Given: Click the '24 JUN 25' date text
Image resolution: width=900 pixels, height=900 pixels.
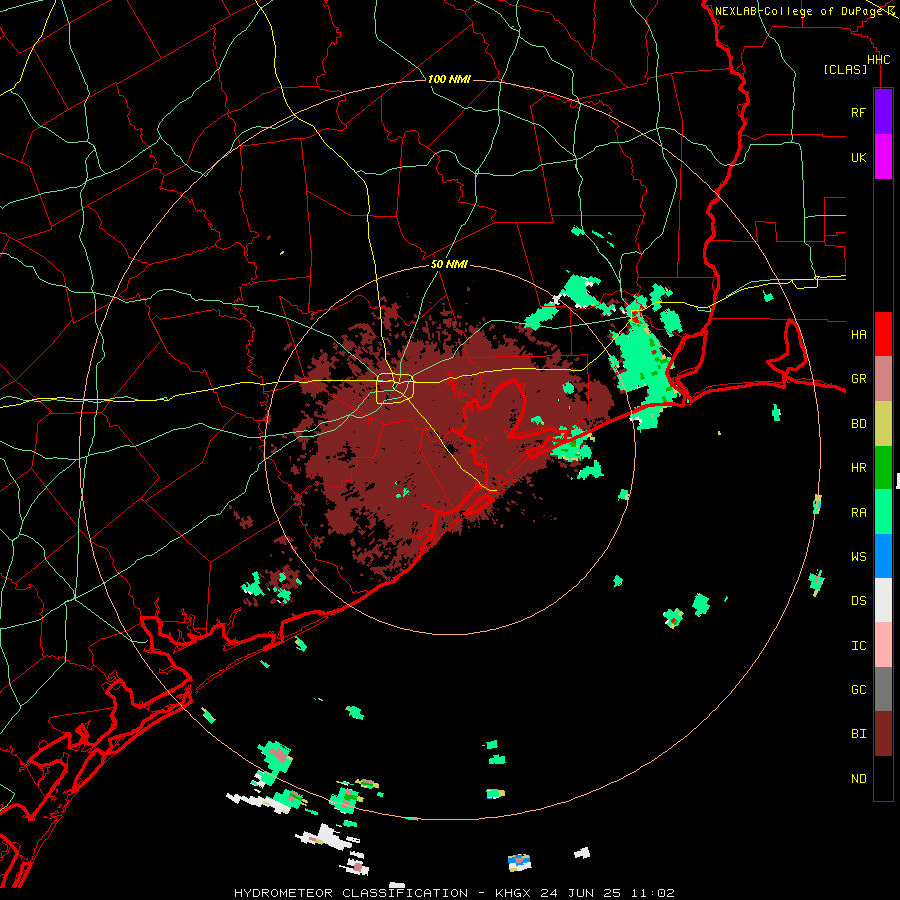Looking at the screenshot, I should (x=580, y=893).
